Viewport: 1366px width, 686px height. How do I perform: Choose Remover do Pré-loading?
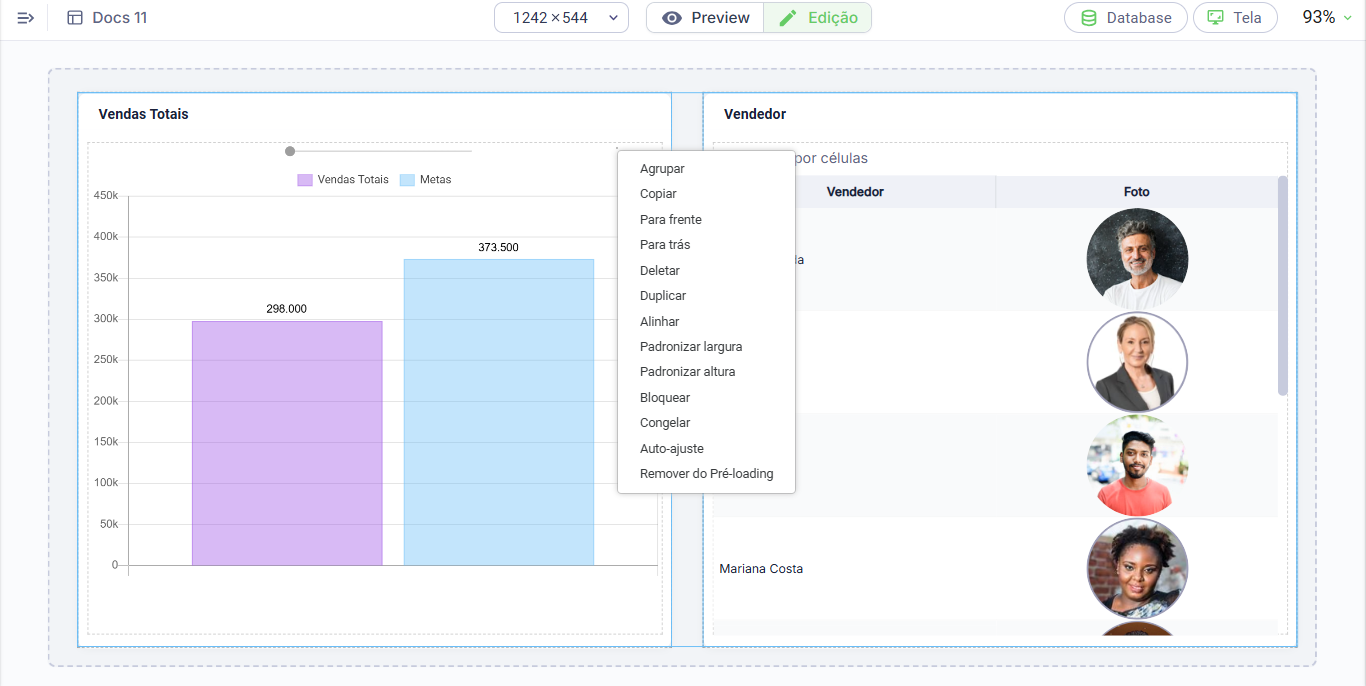point(706,474)
